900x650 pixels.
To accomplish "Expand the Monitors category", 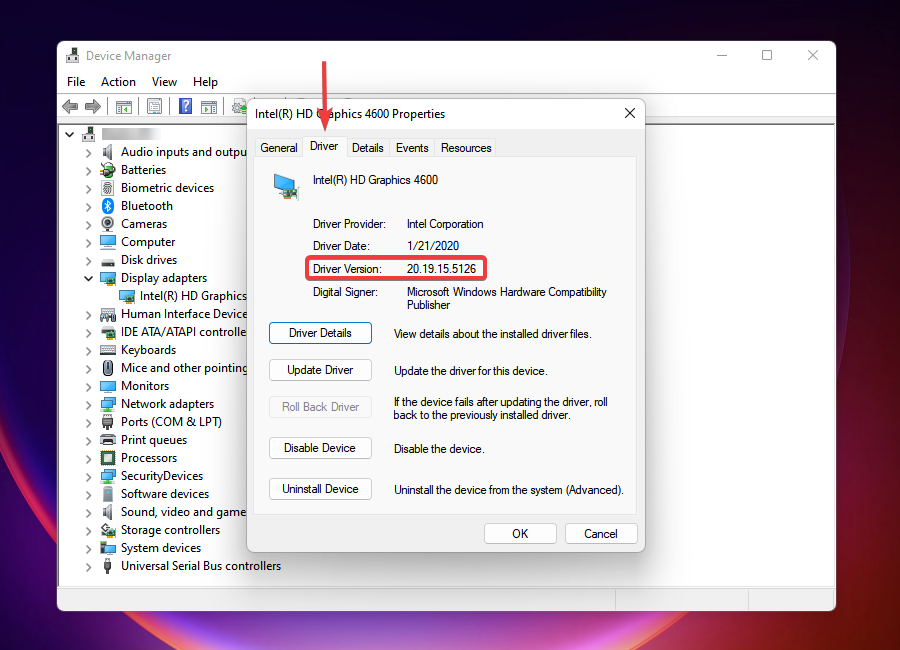I will 88,386.
